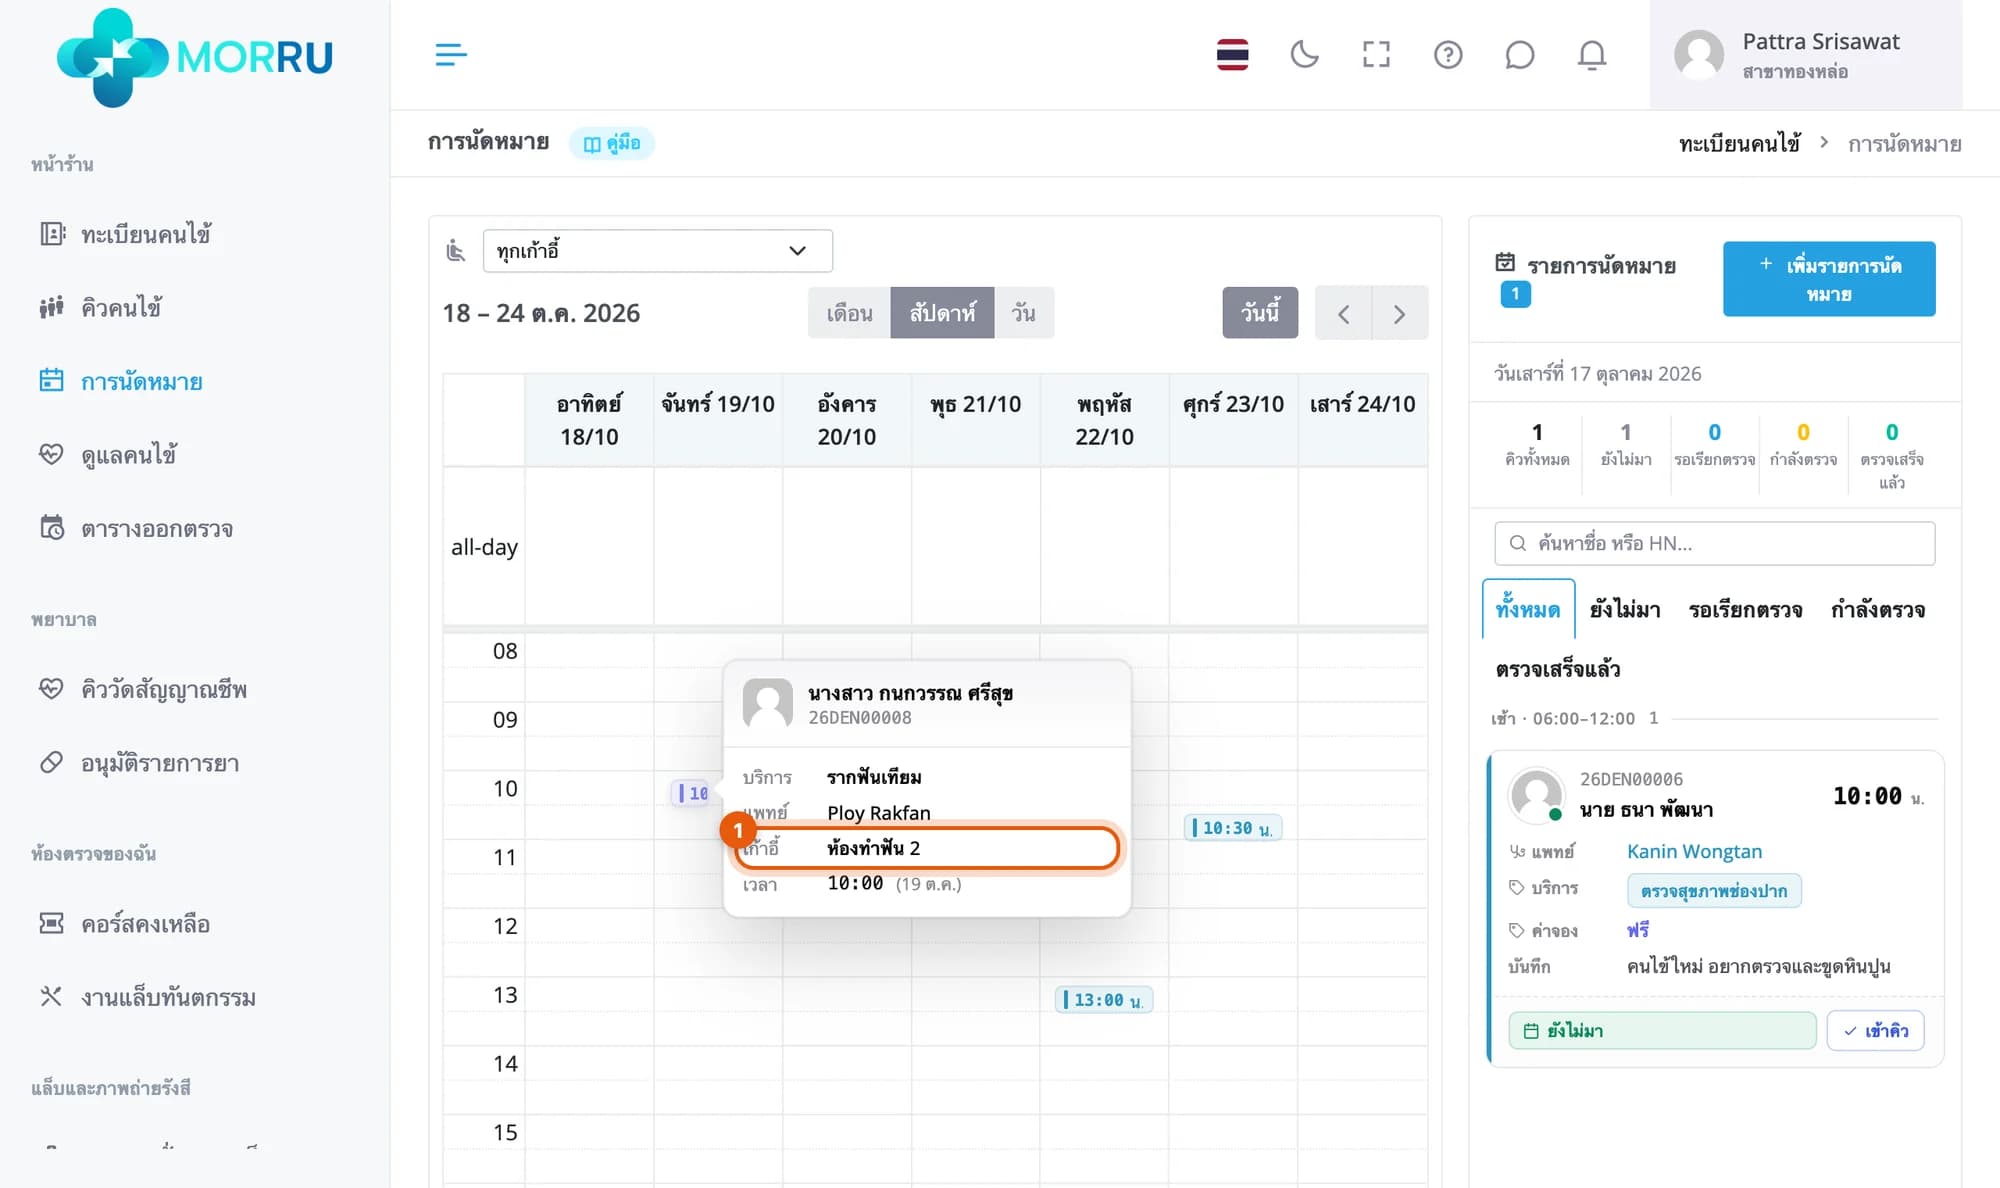Switch calendar to วัน view

coord(1023,313)
